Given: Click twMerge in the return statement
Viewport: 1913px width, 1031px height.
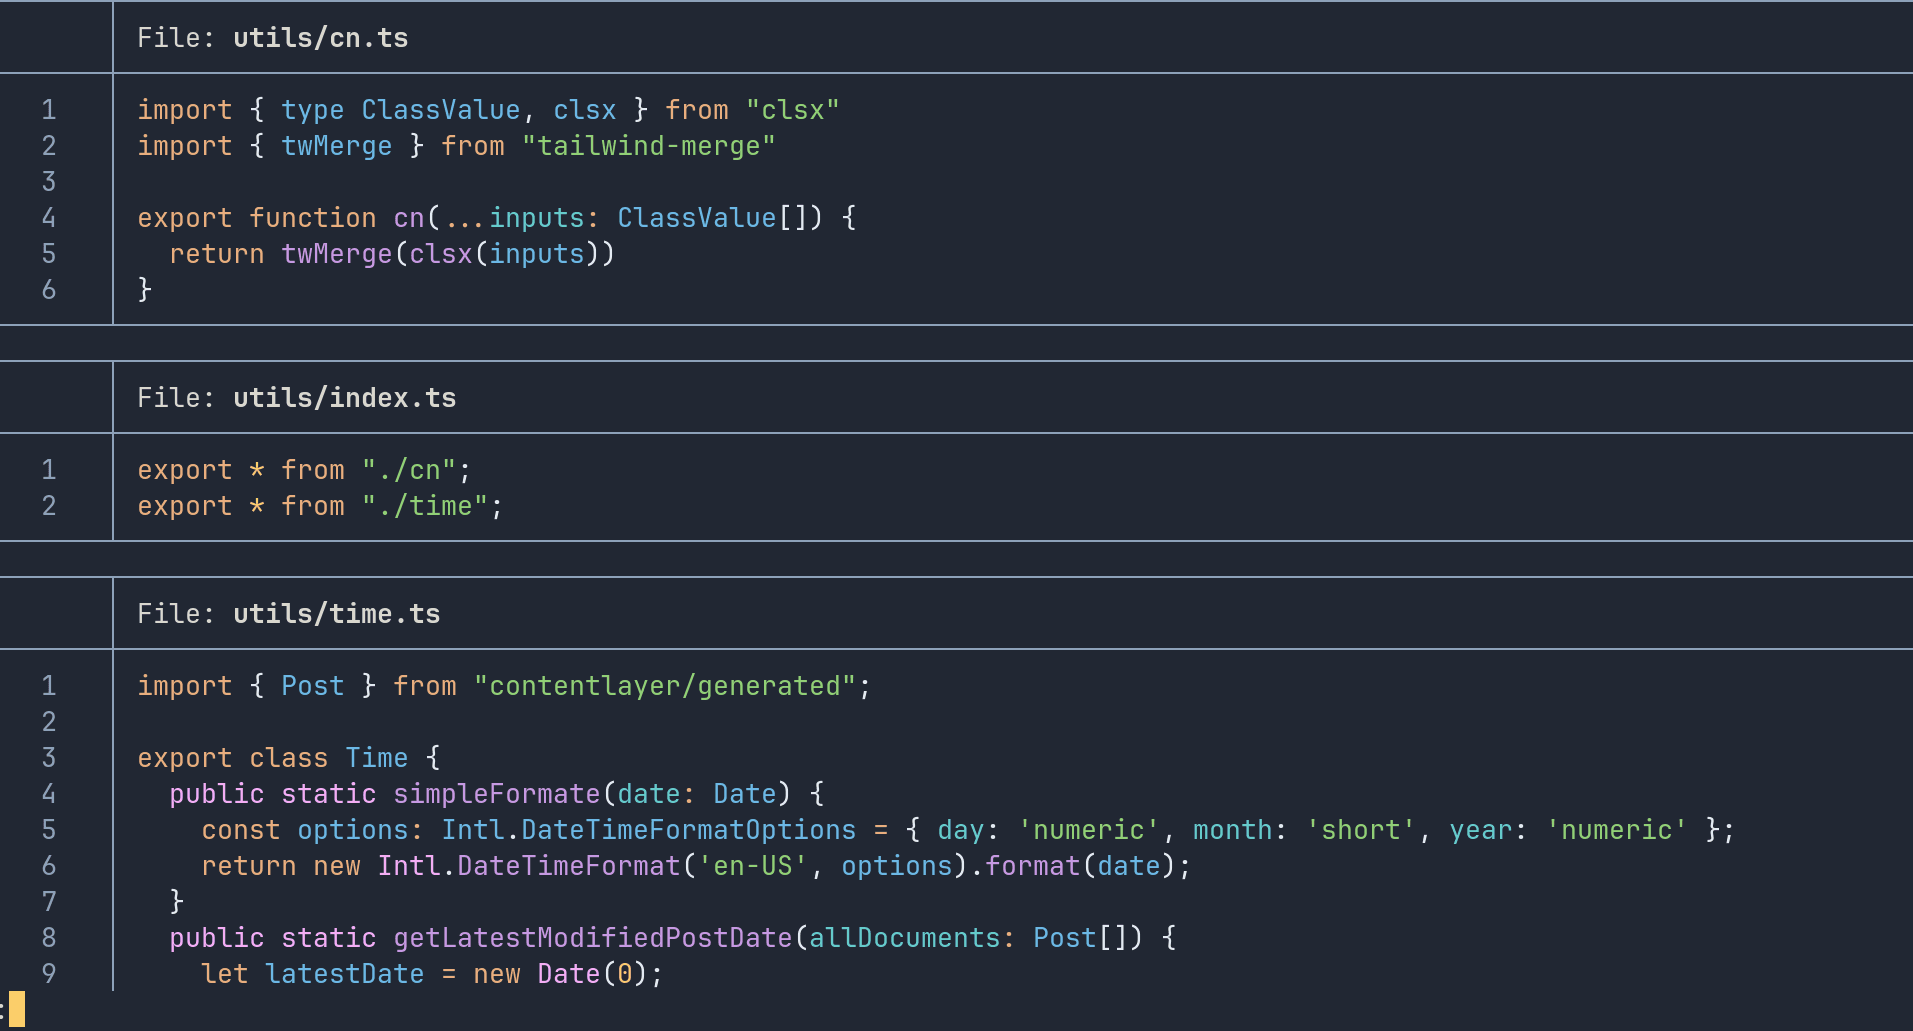Looking at the screenshot, I should [336, 254].
